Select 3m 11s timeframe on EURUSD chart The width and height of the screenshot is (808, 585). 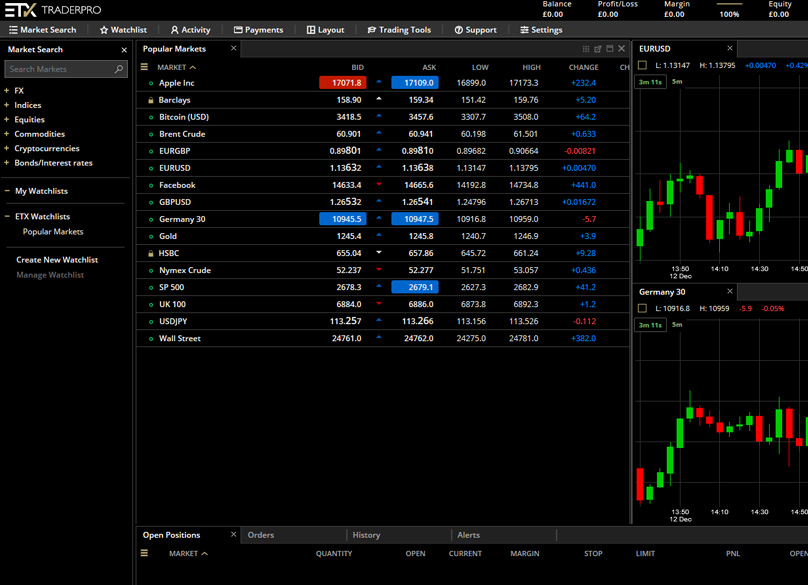pyautogui.click(x=650, y=82)
